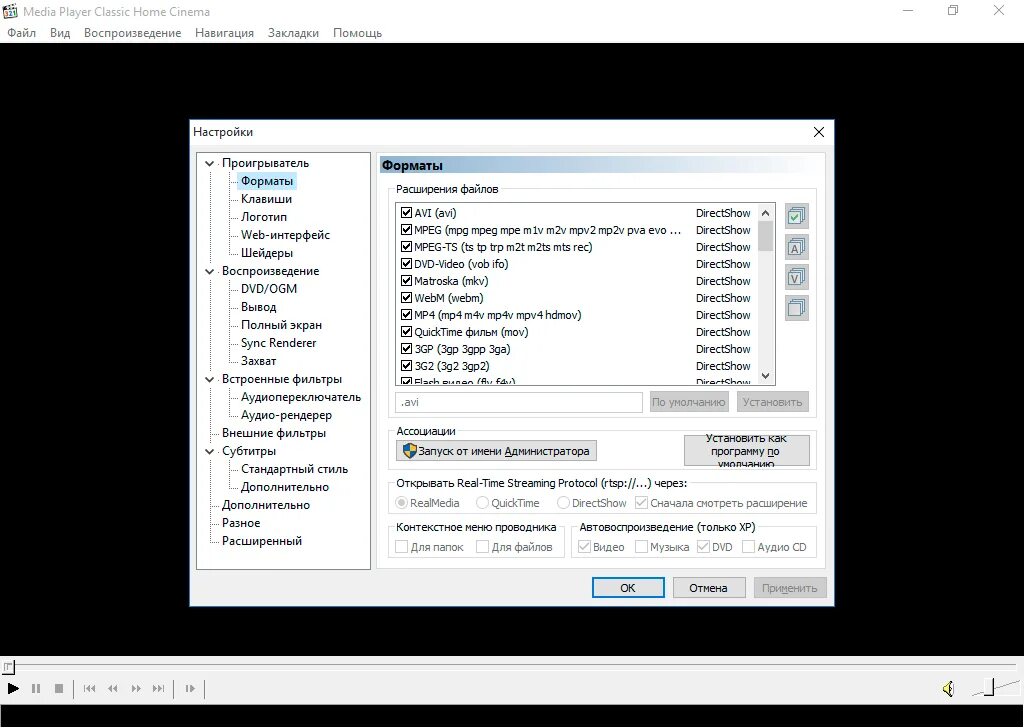
Task: Click the frame step icon
Action: click(190, 688)
